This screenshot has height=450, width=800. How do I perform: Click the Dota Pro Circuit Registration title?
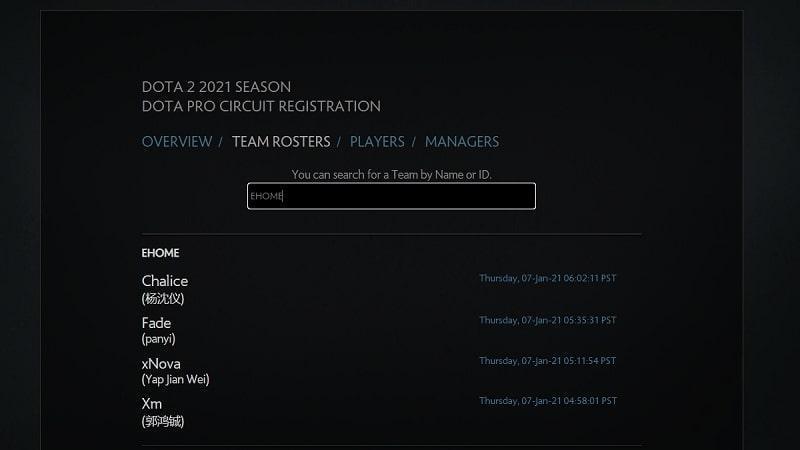261,106
